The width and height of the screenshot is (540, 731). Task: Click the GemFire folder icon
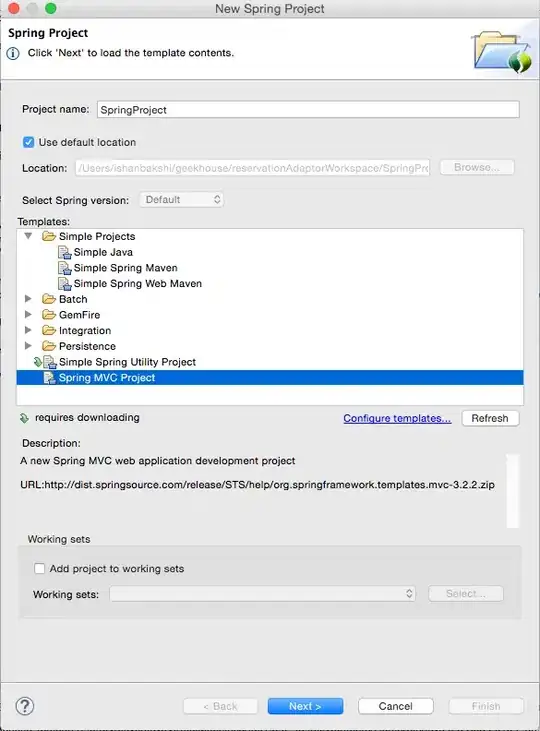pyautogui.click(x=49, y=315)
